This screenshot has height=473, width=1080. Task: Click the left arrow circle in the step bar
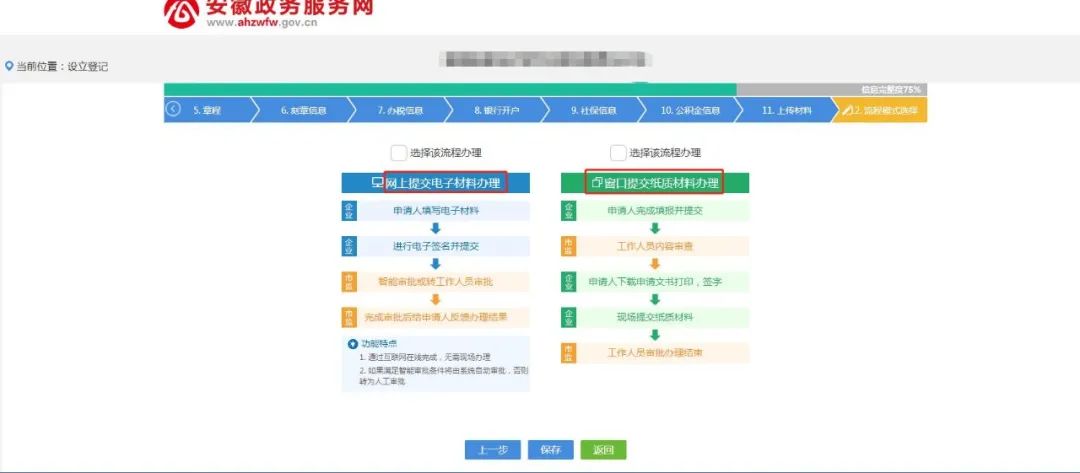pos(173,110)
